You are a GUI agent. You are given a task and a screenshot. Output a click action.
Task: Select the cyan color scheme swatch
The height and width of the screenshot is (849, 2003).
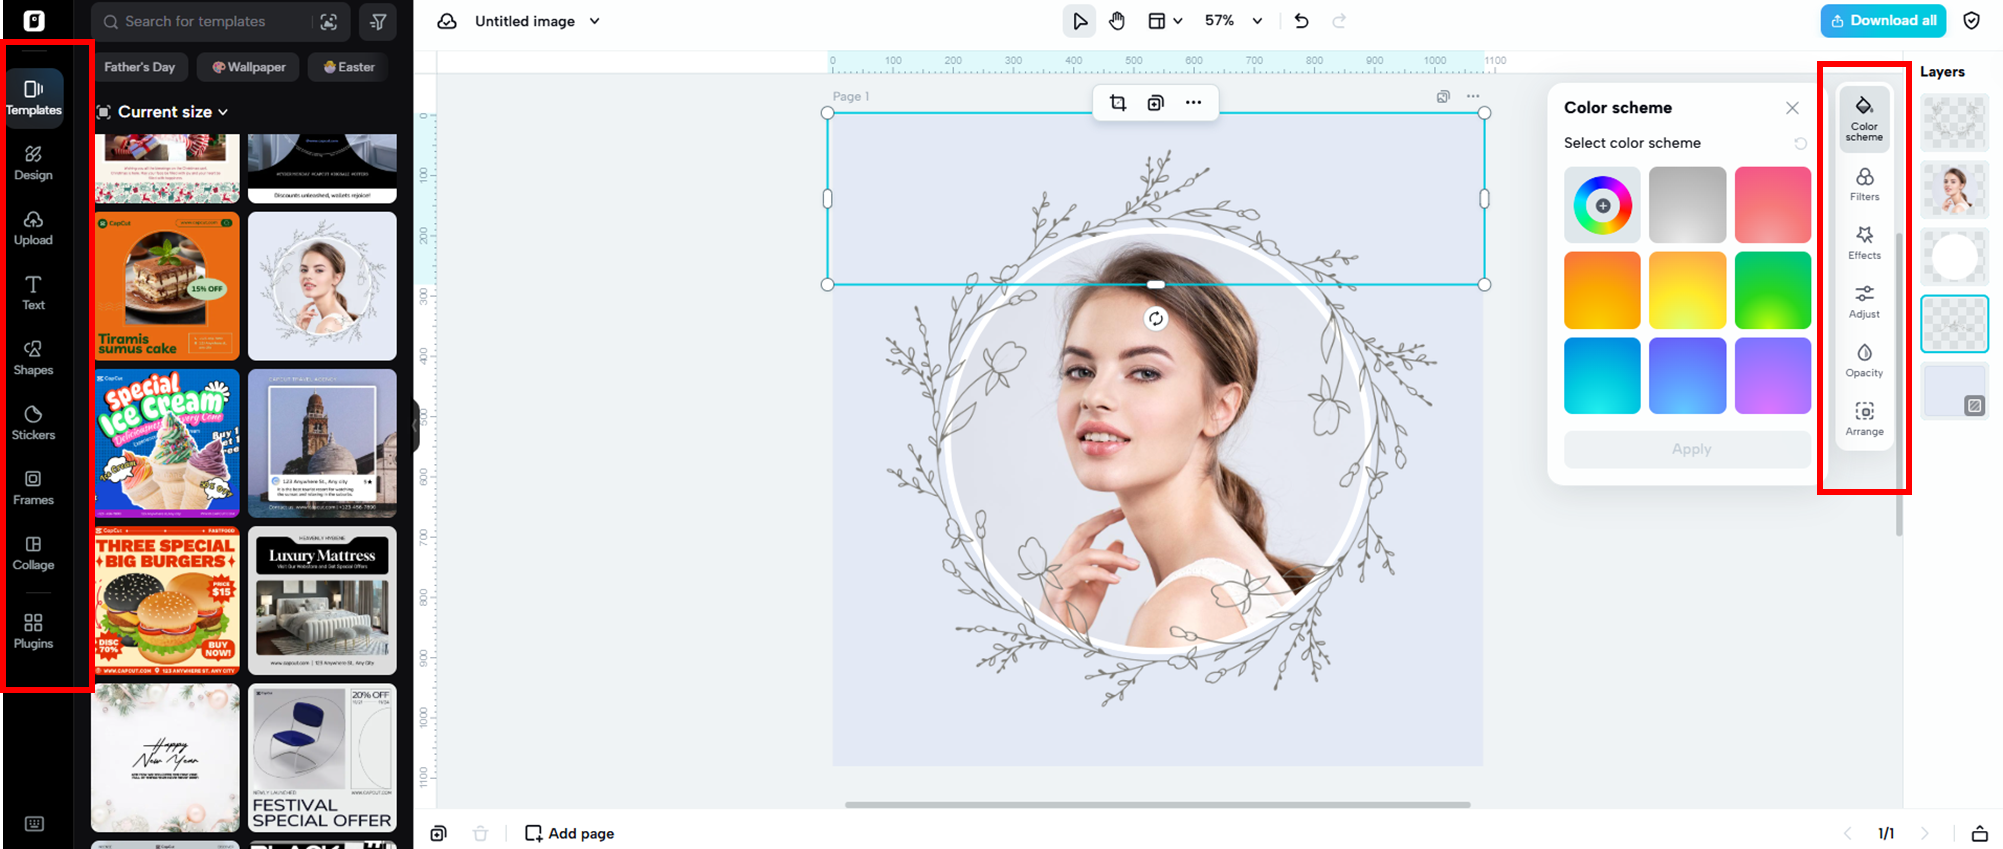pos(1602,376)
